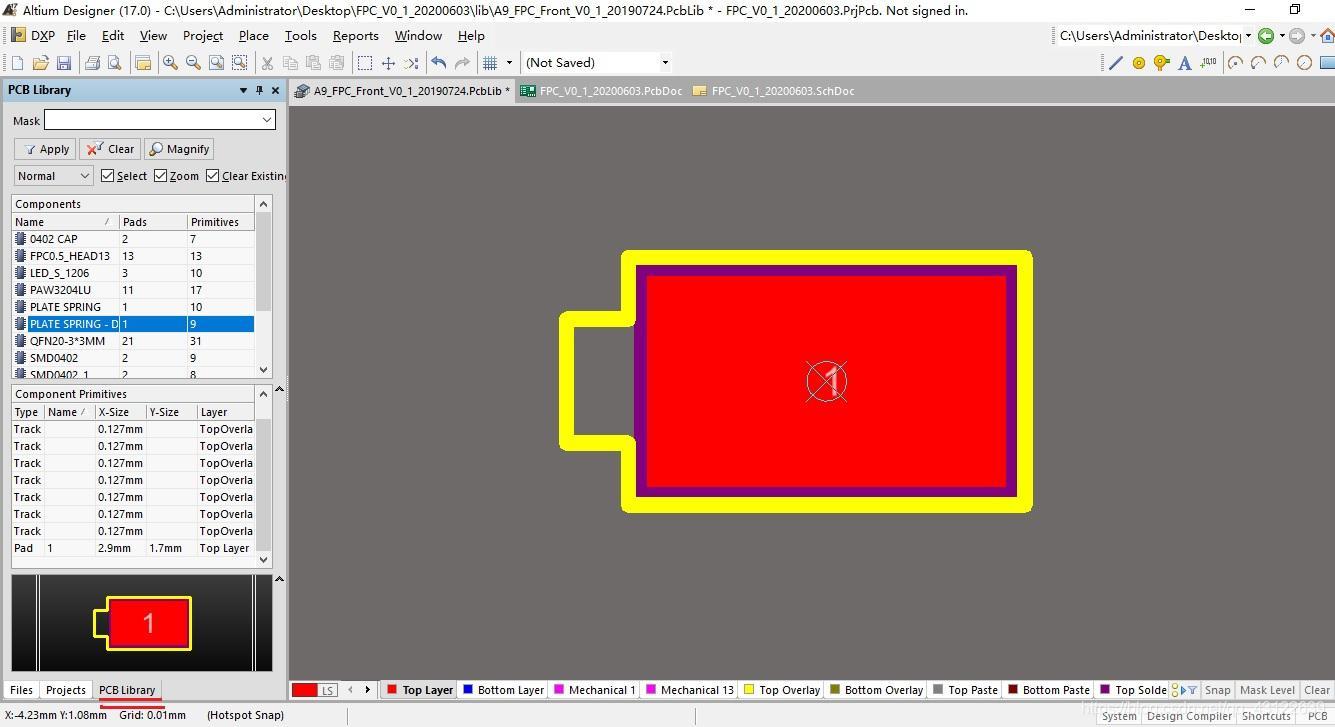
Task: Open the (Not Saved) view dropdown
Action: click(665, 63)
